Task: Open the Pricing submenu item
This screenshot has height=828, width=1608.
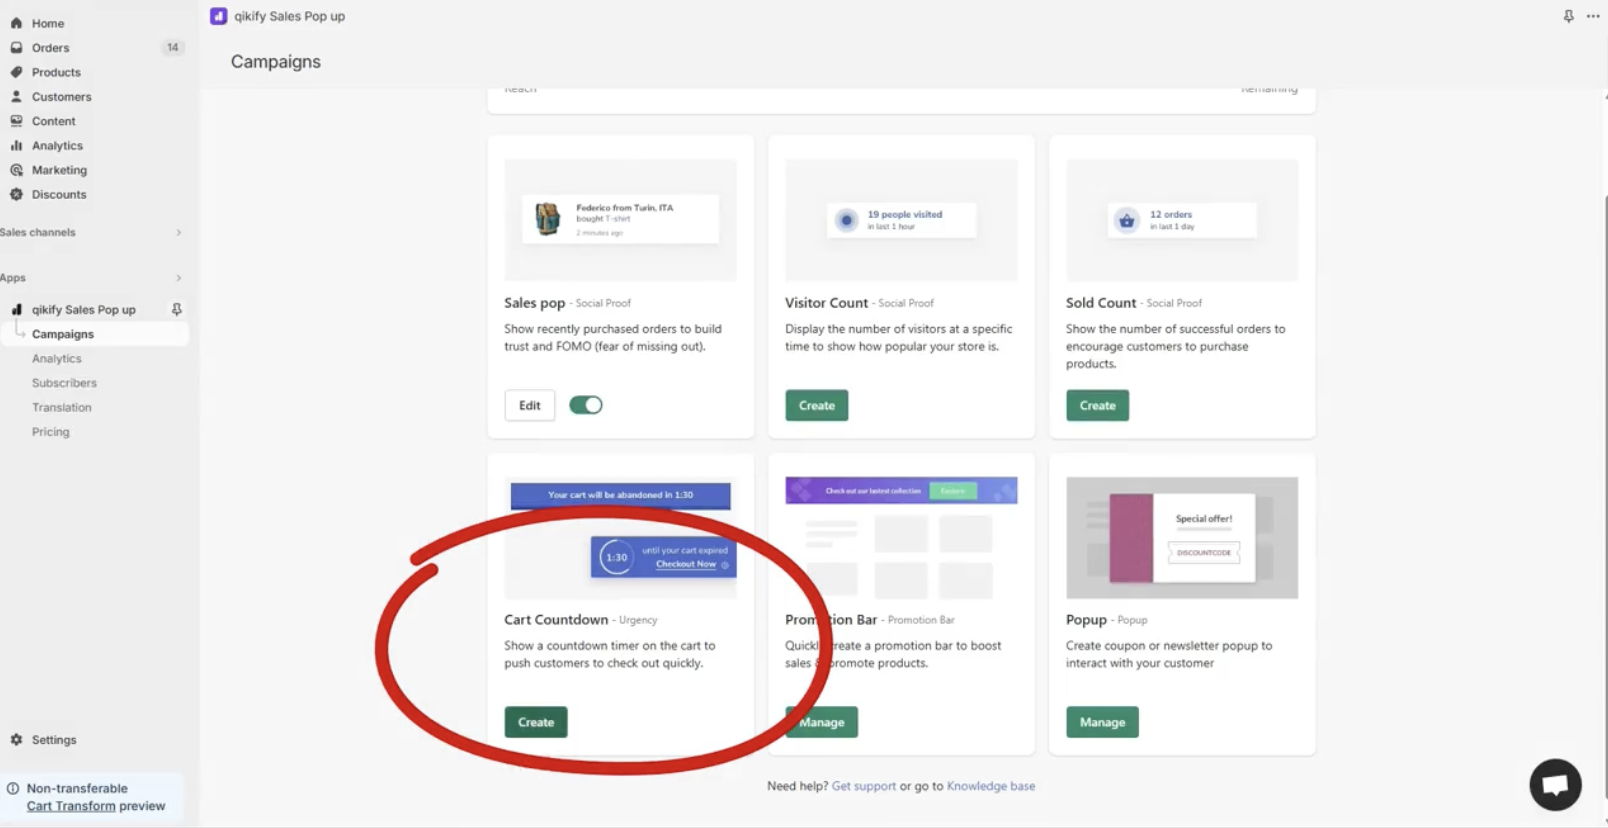Action: (51, 432)
